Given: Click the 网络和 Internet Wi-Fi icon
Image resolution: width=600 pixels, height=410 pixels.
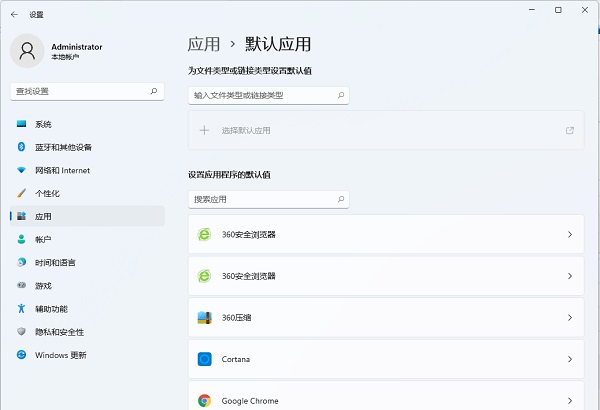Looking at the screenshot, I should click(x=21, y=170).
